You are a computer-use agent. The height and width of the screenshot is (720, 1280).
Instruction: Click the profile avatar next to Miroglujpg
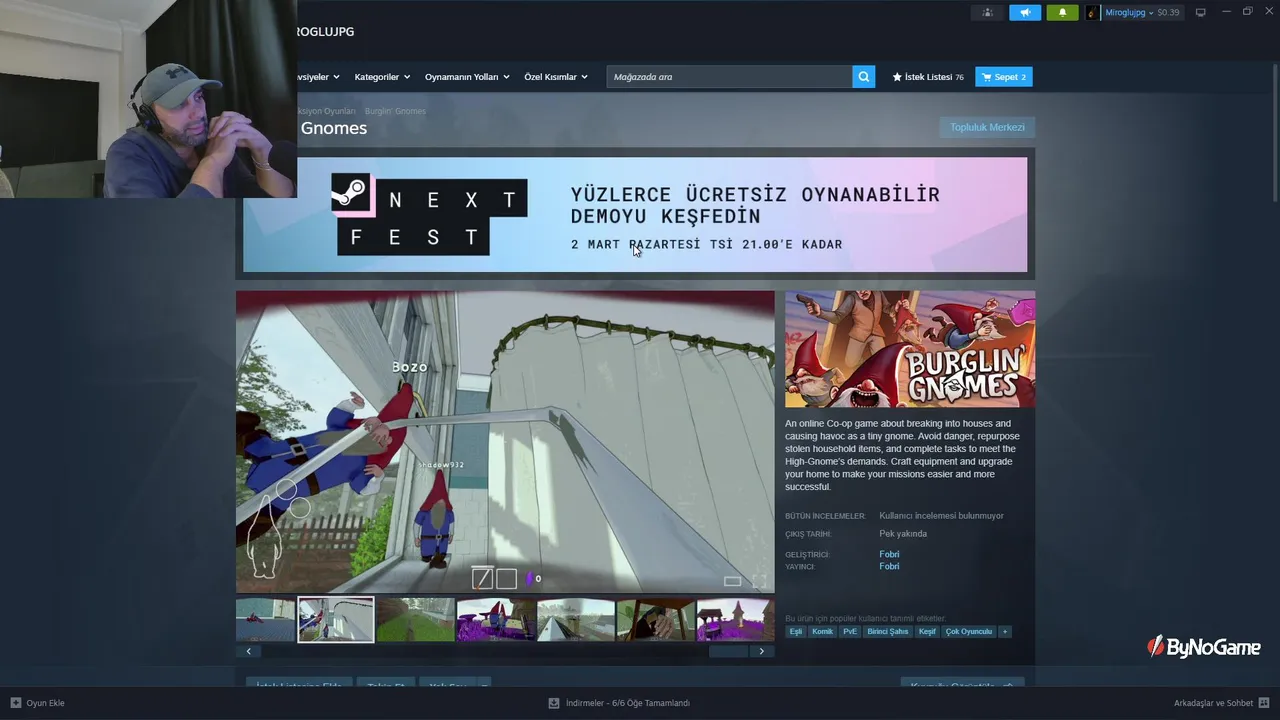point(1093,12)
